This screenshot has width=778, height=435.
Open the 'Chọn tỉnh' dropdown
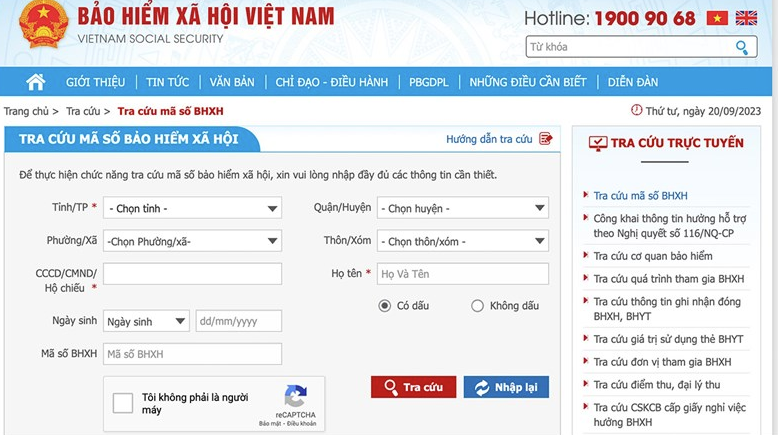[193, 208]
